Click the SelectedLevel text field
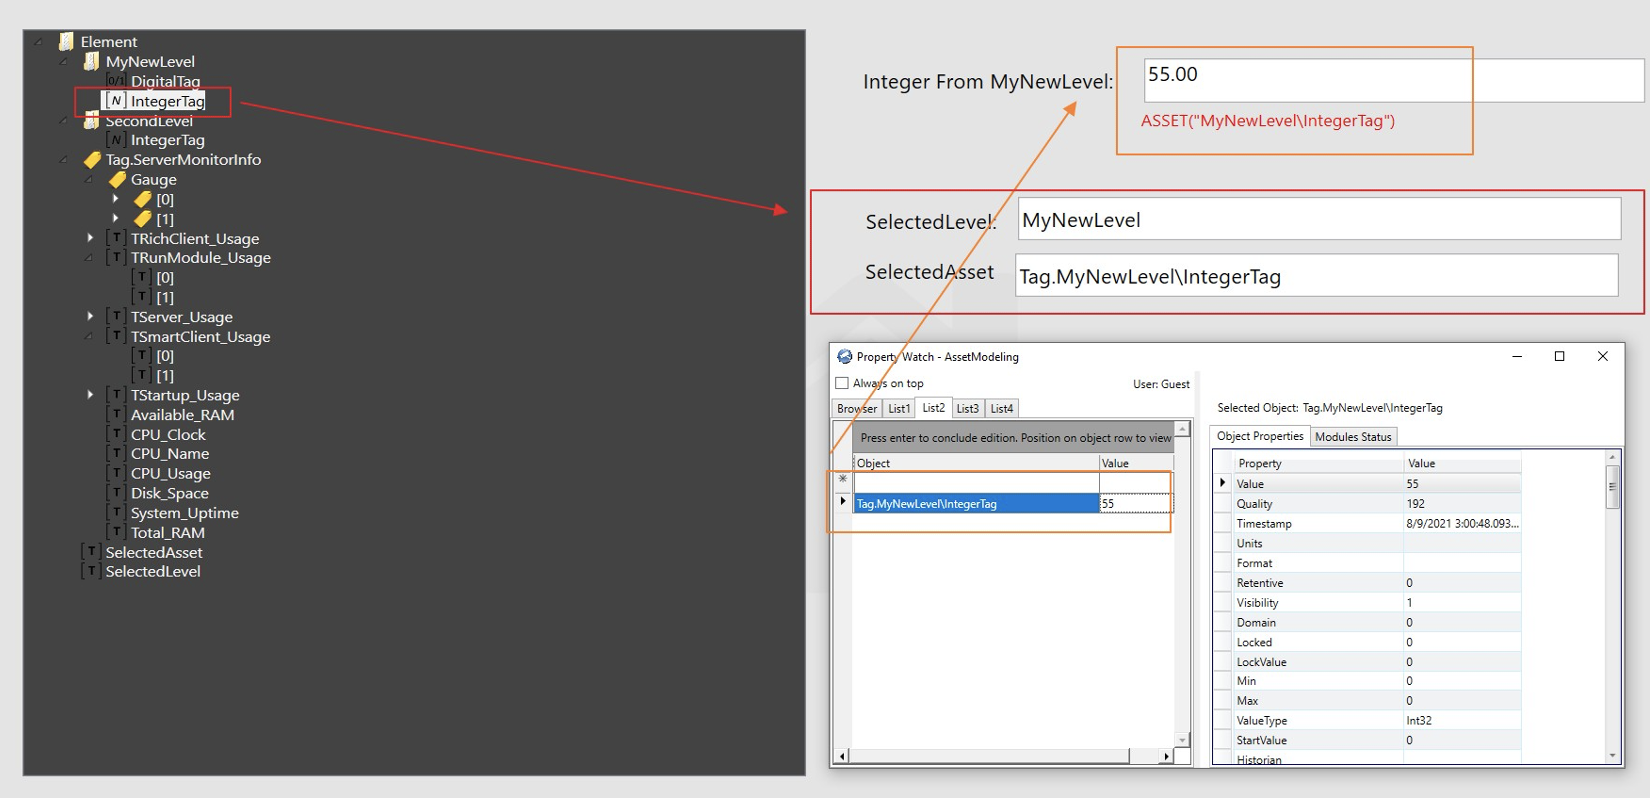The width and height of the screenshot is (1650, 798). tap(1318, 219)
